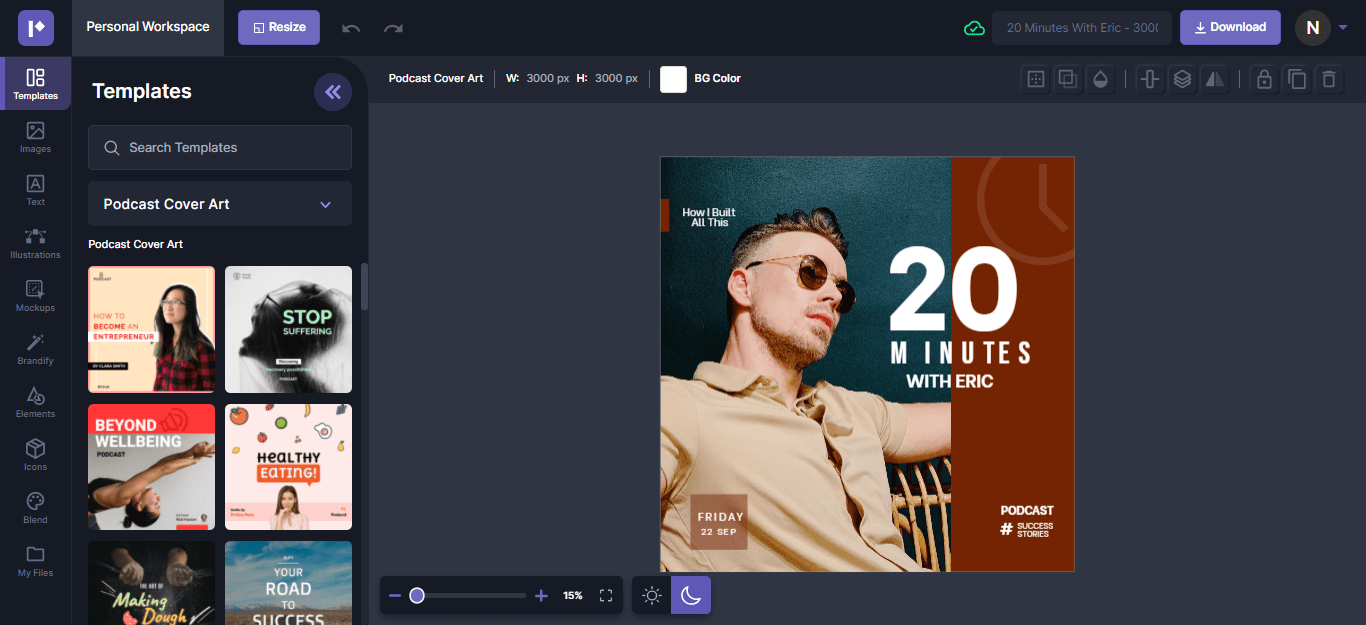Open the Layers icon in the toolbar
Screen dimensions: 1366x625
(1182, 78)
